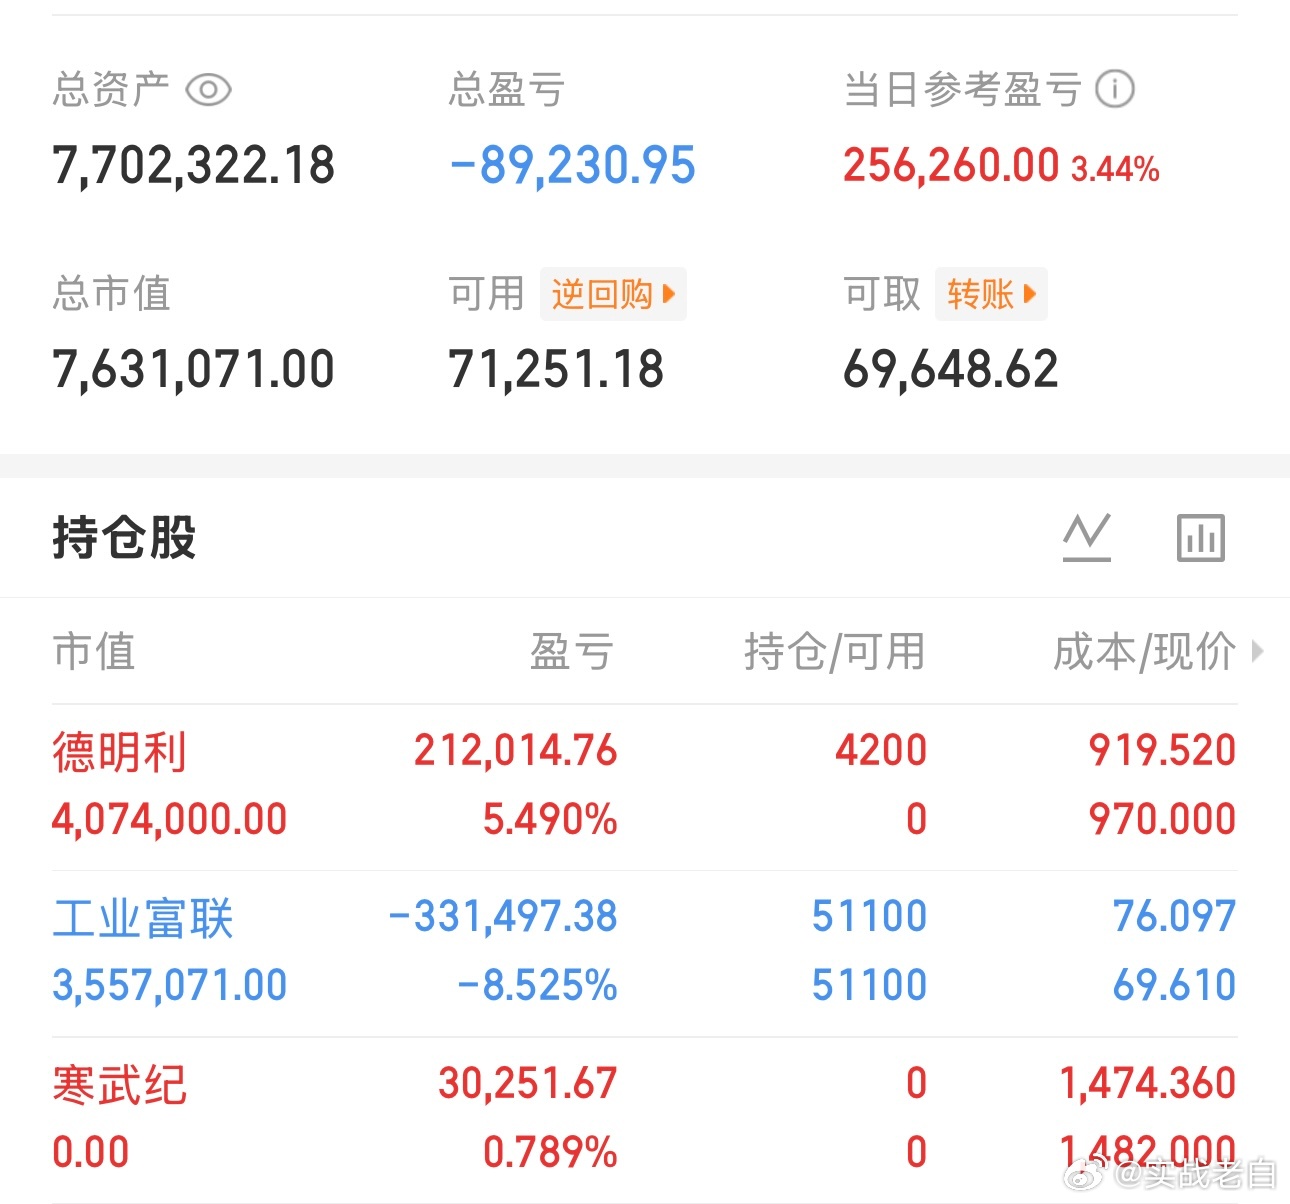Sort holdings by 盈亏 column header
The image size is (1290, 1204).
click(572, 652)
